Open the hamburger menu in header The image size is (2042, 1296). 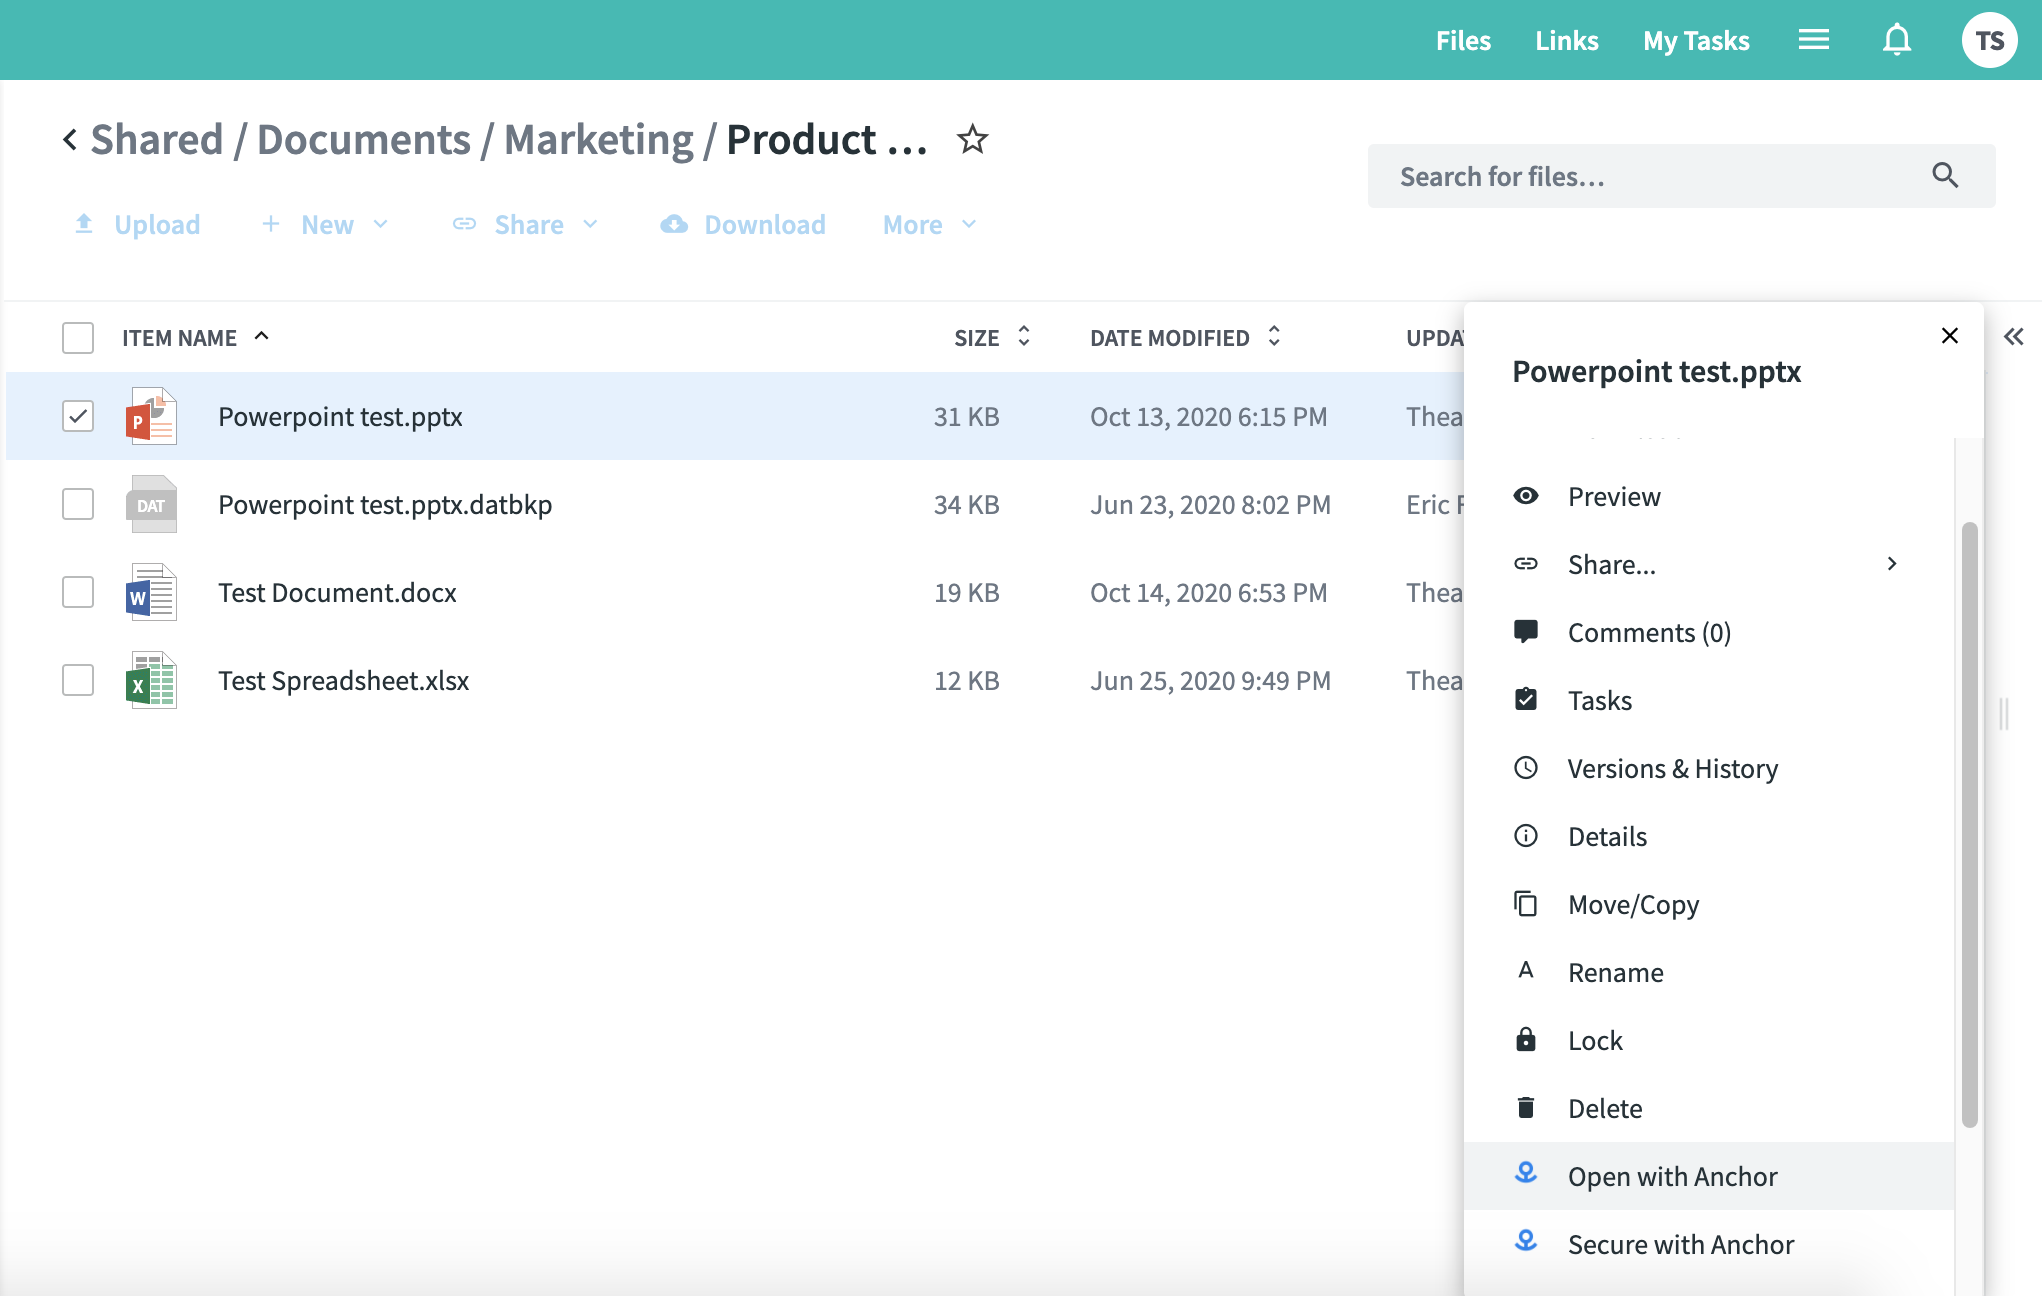point(1813,40)
